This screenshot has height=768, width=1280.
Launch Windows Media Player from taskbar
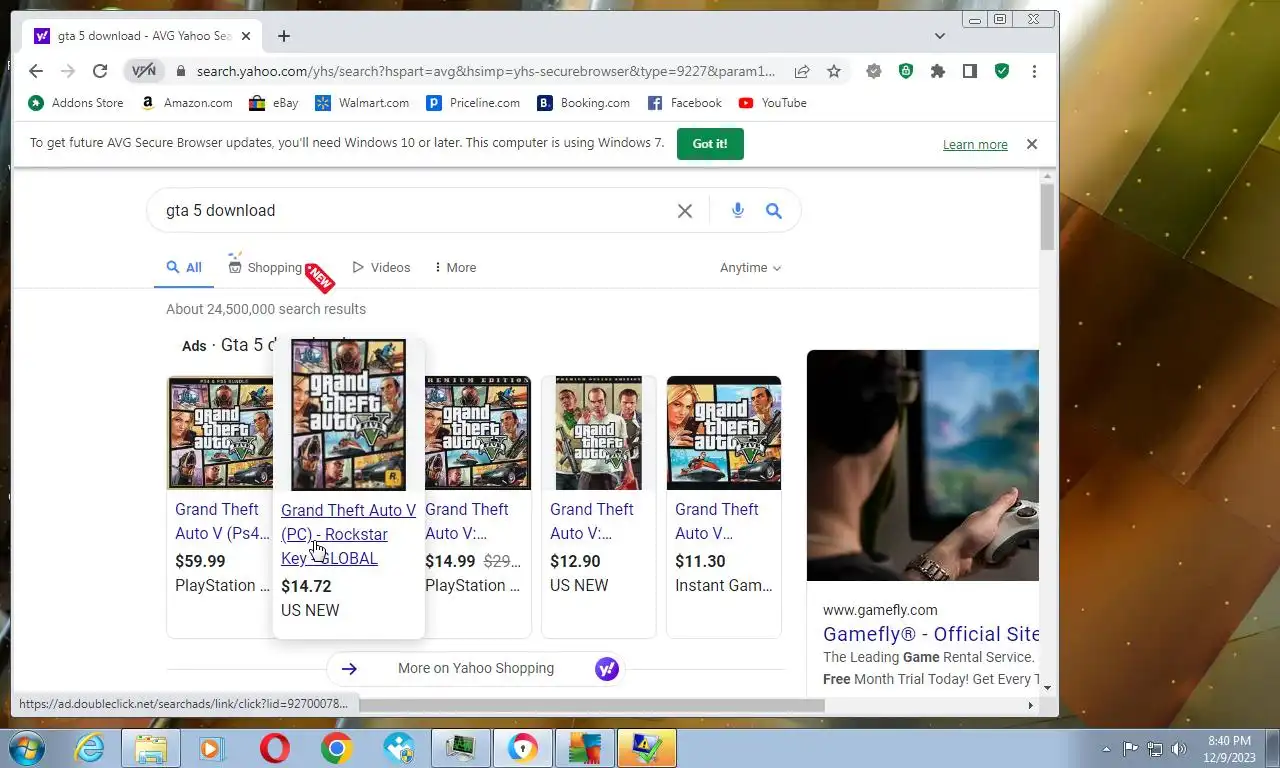point(211,748)
